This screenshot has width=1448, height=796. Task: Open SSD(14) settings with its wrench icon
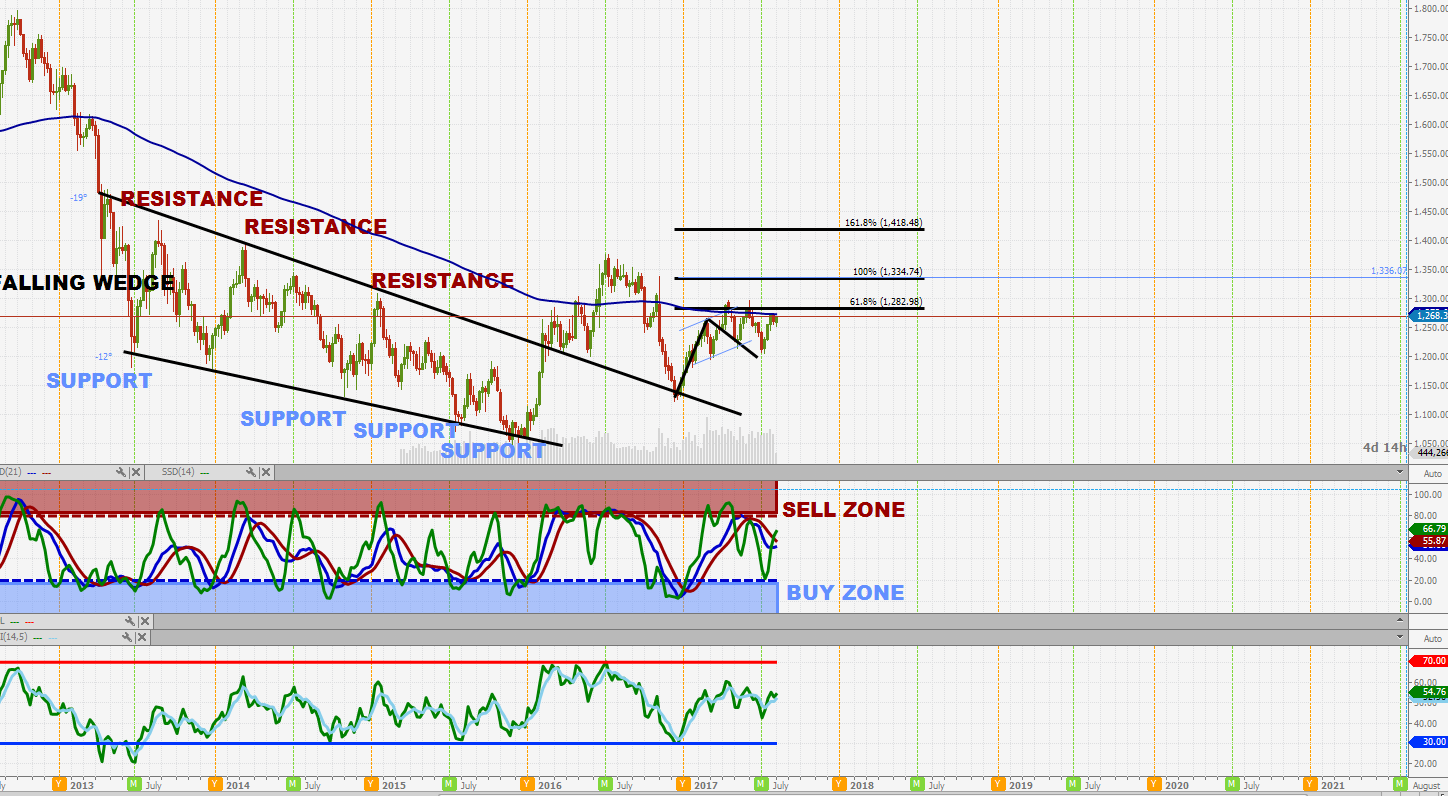click(x=251, y=472)
